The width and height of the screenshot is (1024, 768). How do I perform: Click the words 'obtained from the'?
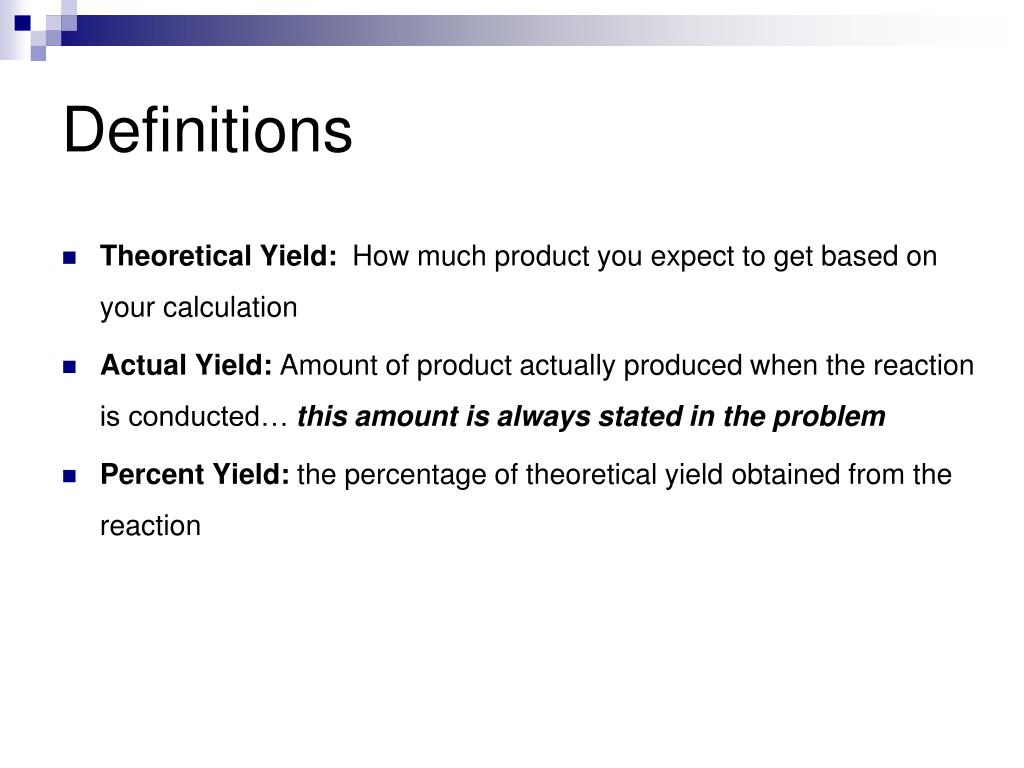841,474
